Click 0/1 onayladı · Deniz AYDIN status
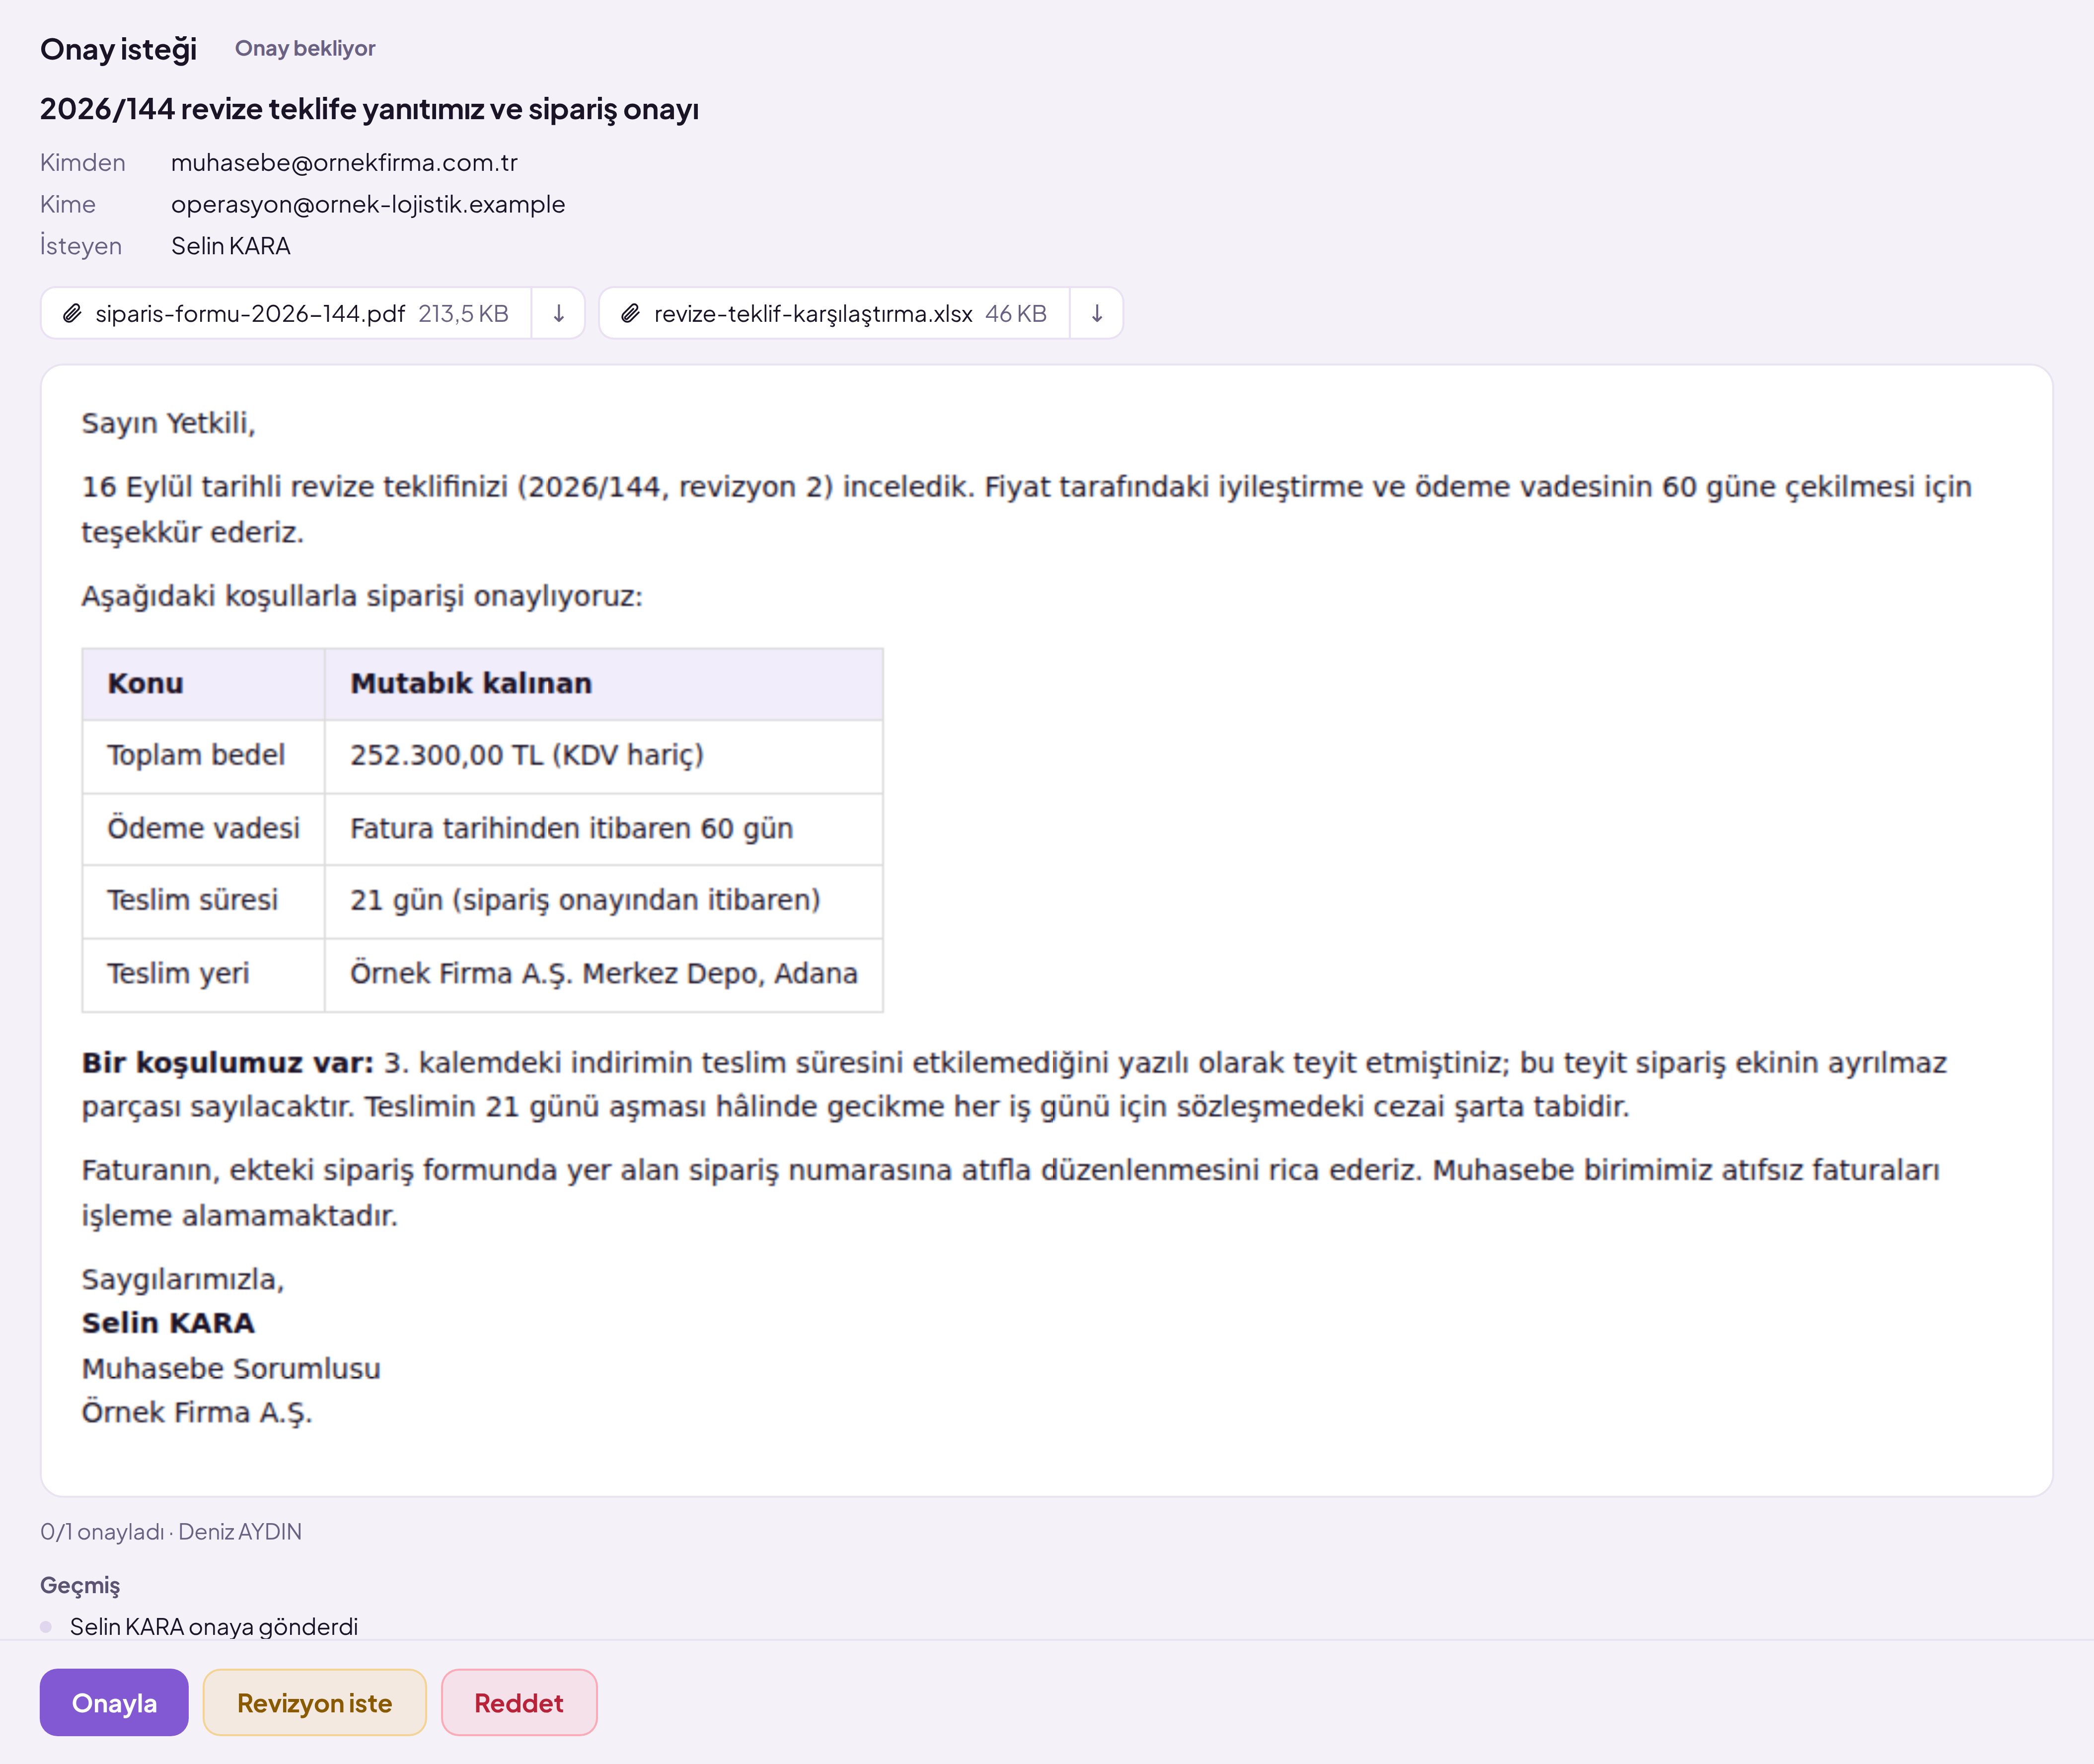The image size is (2094, 1764). pos(171,1531)
